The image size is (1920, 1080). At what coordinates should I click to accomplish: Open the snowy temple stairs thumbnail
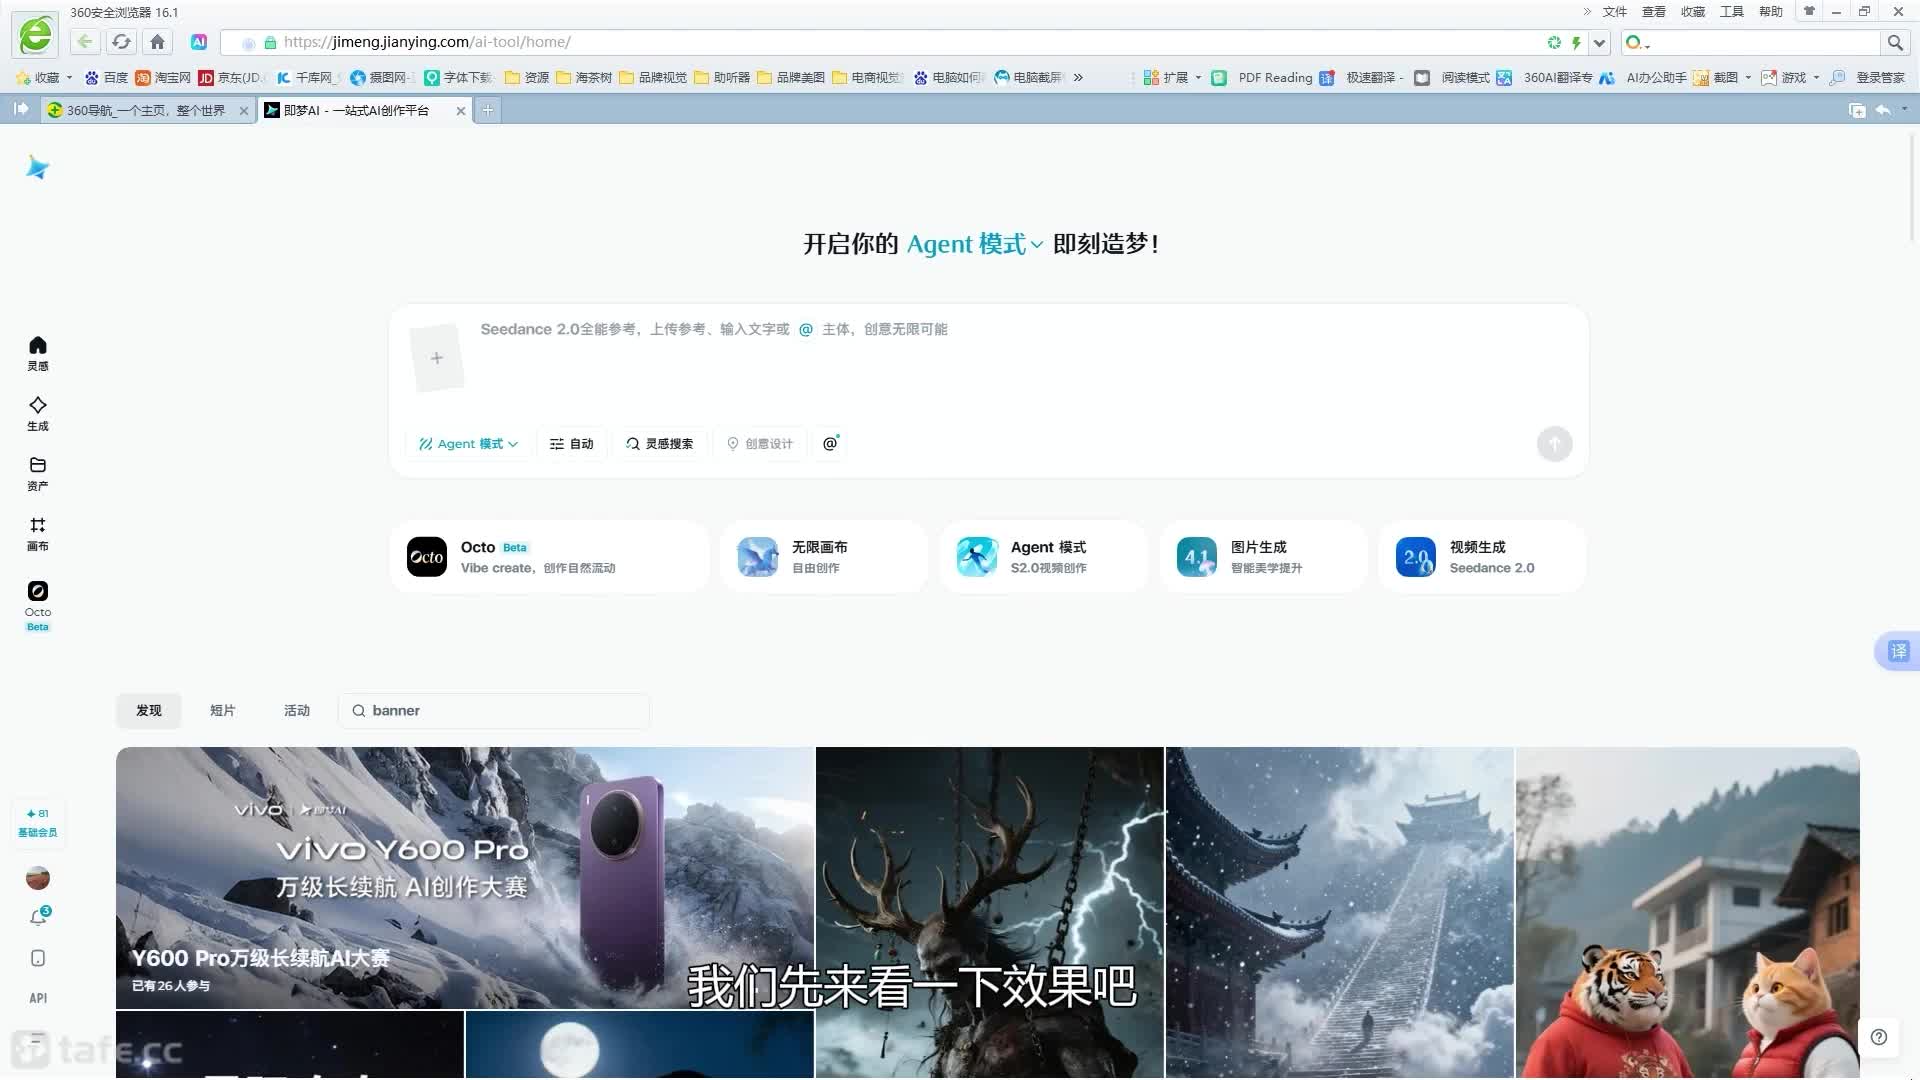click(x=1340, y=912)
